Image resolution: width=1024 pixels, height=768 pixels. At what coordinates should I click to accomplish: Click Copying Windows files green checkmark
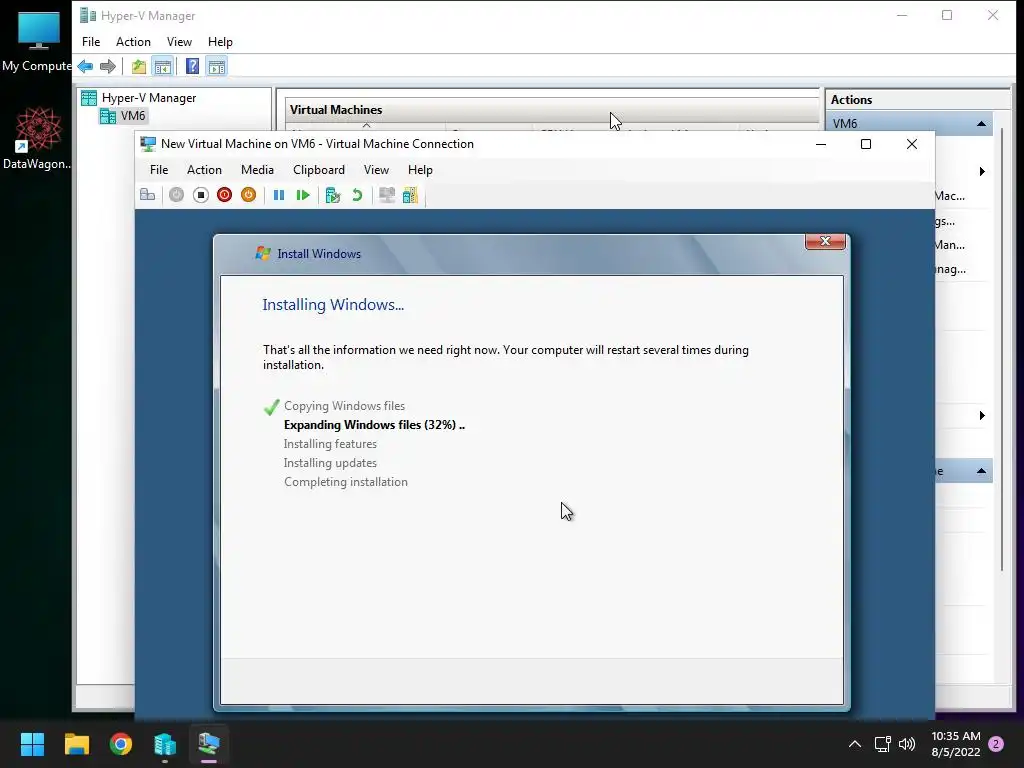(x=272, y=407)
